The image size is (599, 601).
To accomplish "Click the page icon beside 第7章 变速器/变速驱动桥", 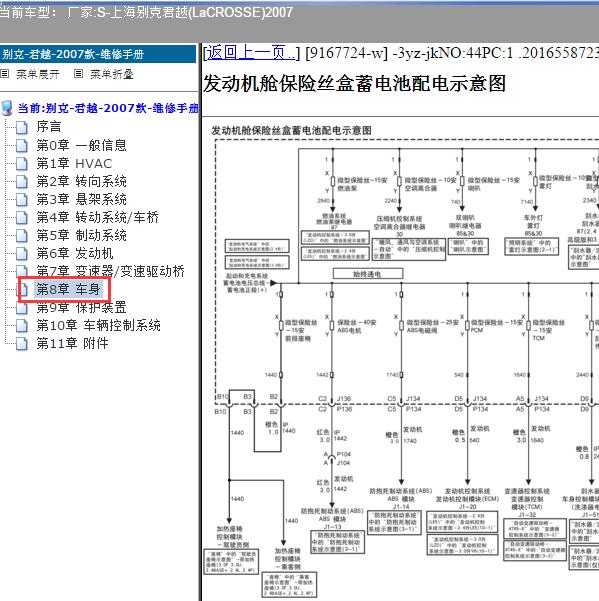I will pos(22,270).
